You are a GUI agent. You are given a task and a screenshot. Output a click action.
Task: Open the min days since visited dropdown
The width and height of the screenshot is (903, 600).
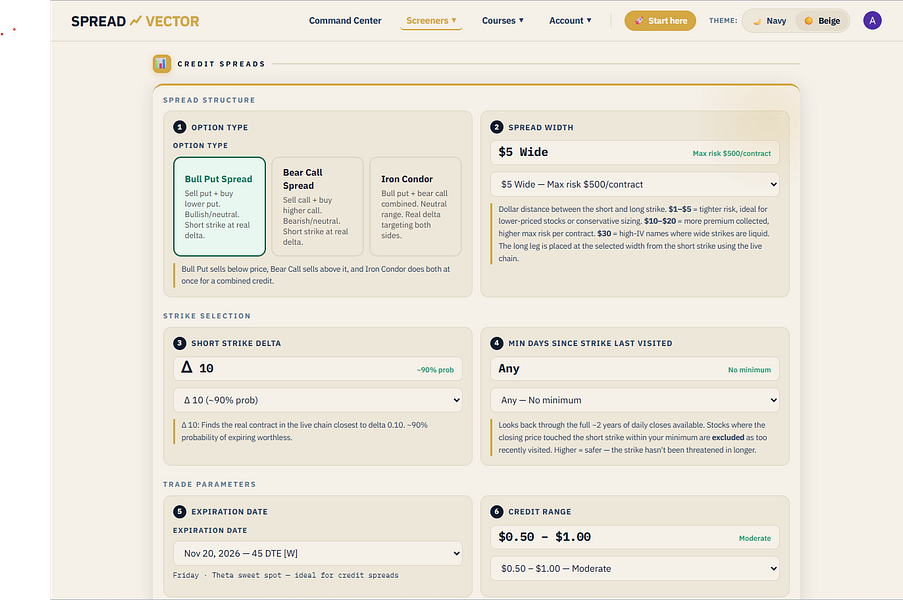tap(635, 400)
